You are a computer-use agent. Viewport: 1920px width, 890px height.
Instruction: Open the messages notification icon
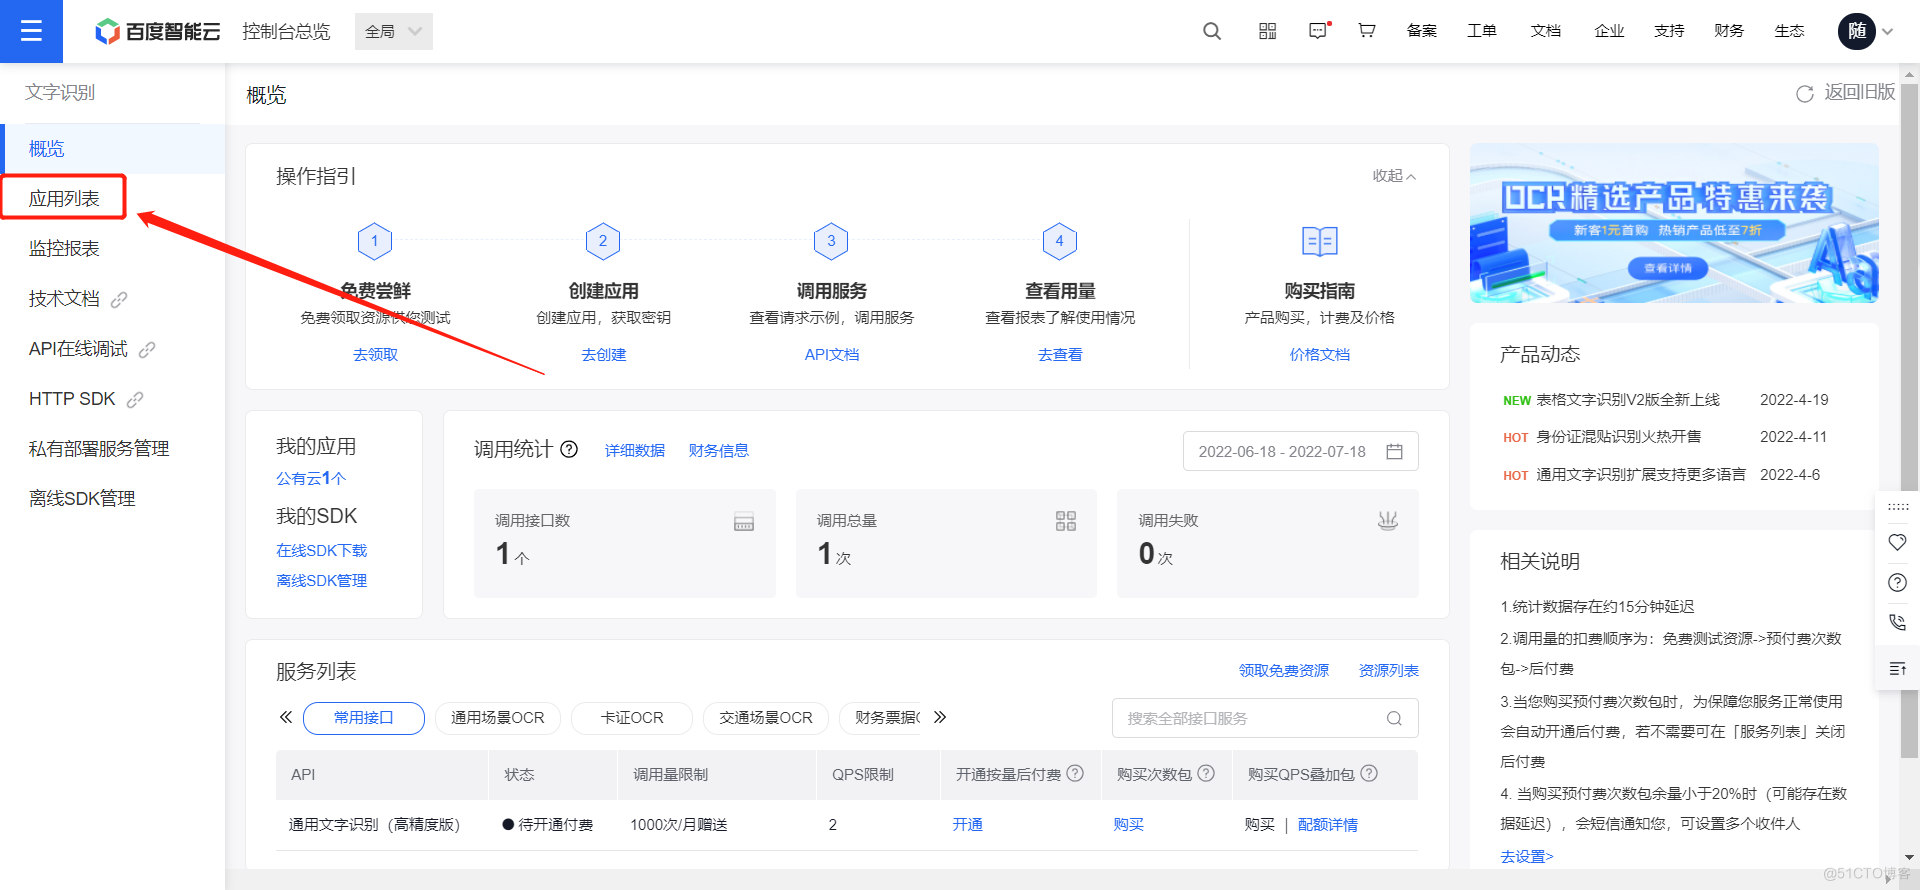[1318, 31]
